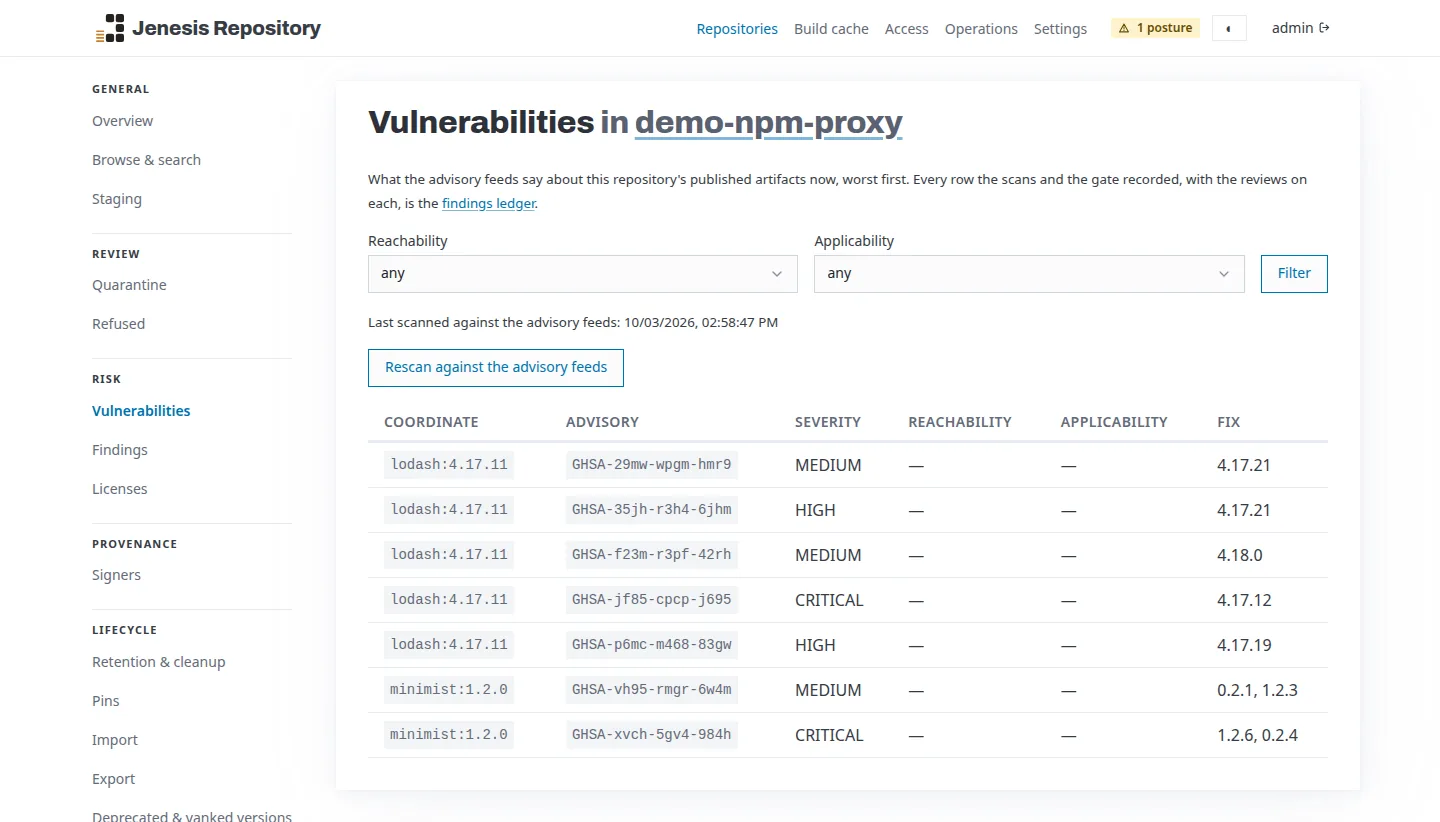
Task: Select Overview in the sidebar
Action: click(x=123, y=121)
